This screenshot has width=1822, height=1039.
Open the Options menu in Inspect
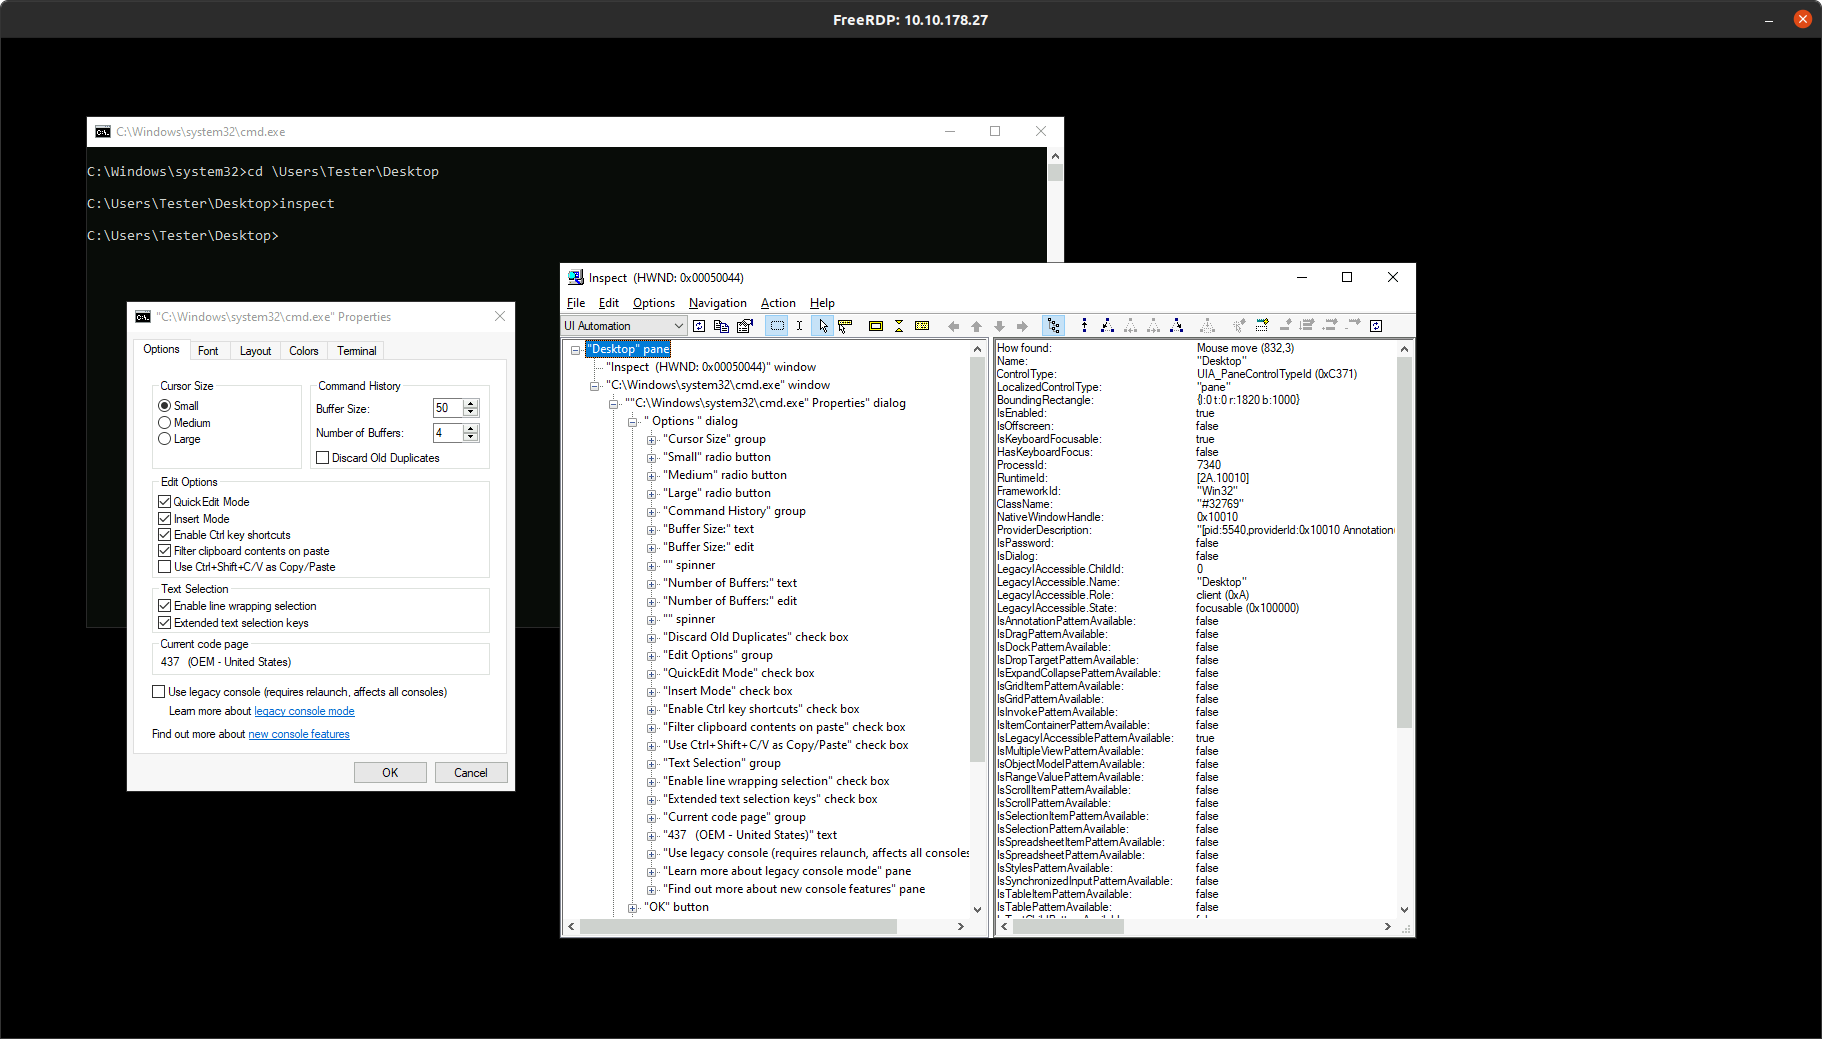coord(654,303)
